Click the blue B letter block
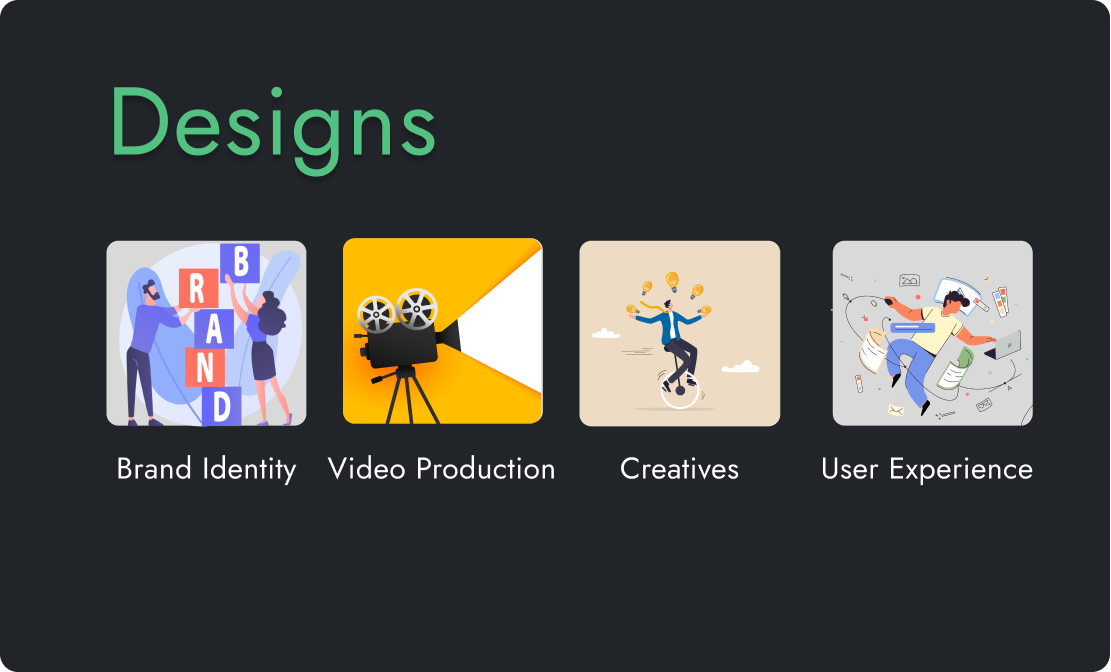The image size is (1111, 672). pyautogui.click(x=240, y=262)
